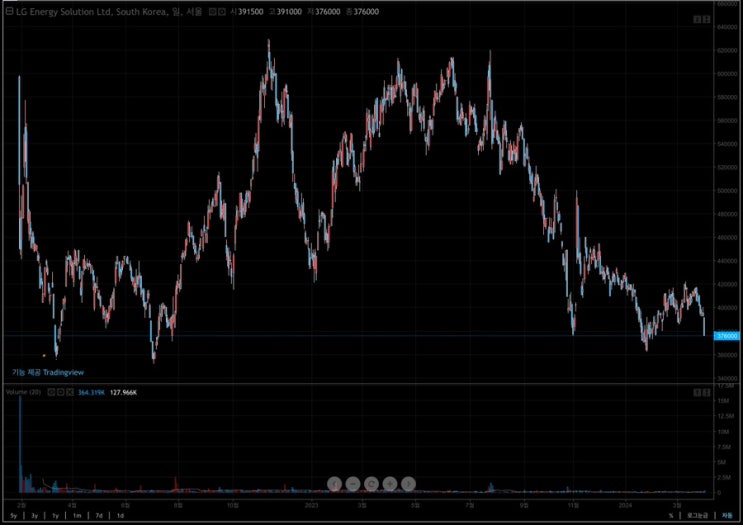Viewport: 743px width, 525px height.
Task: Reset chart view with circular arrow button
Action: (x=371, y=483)
